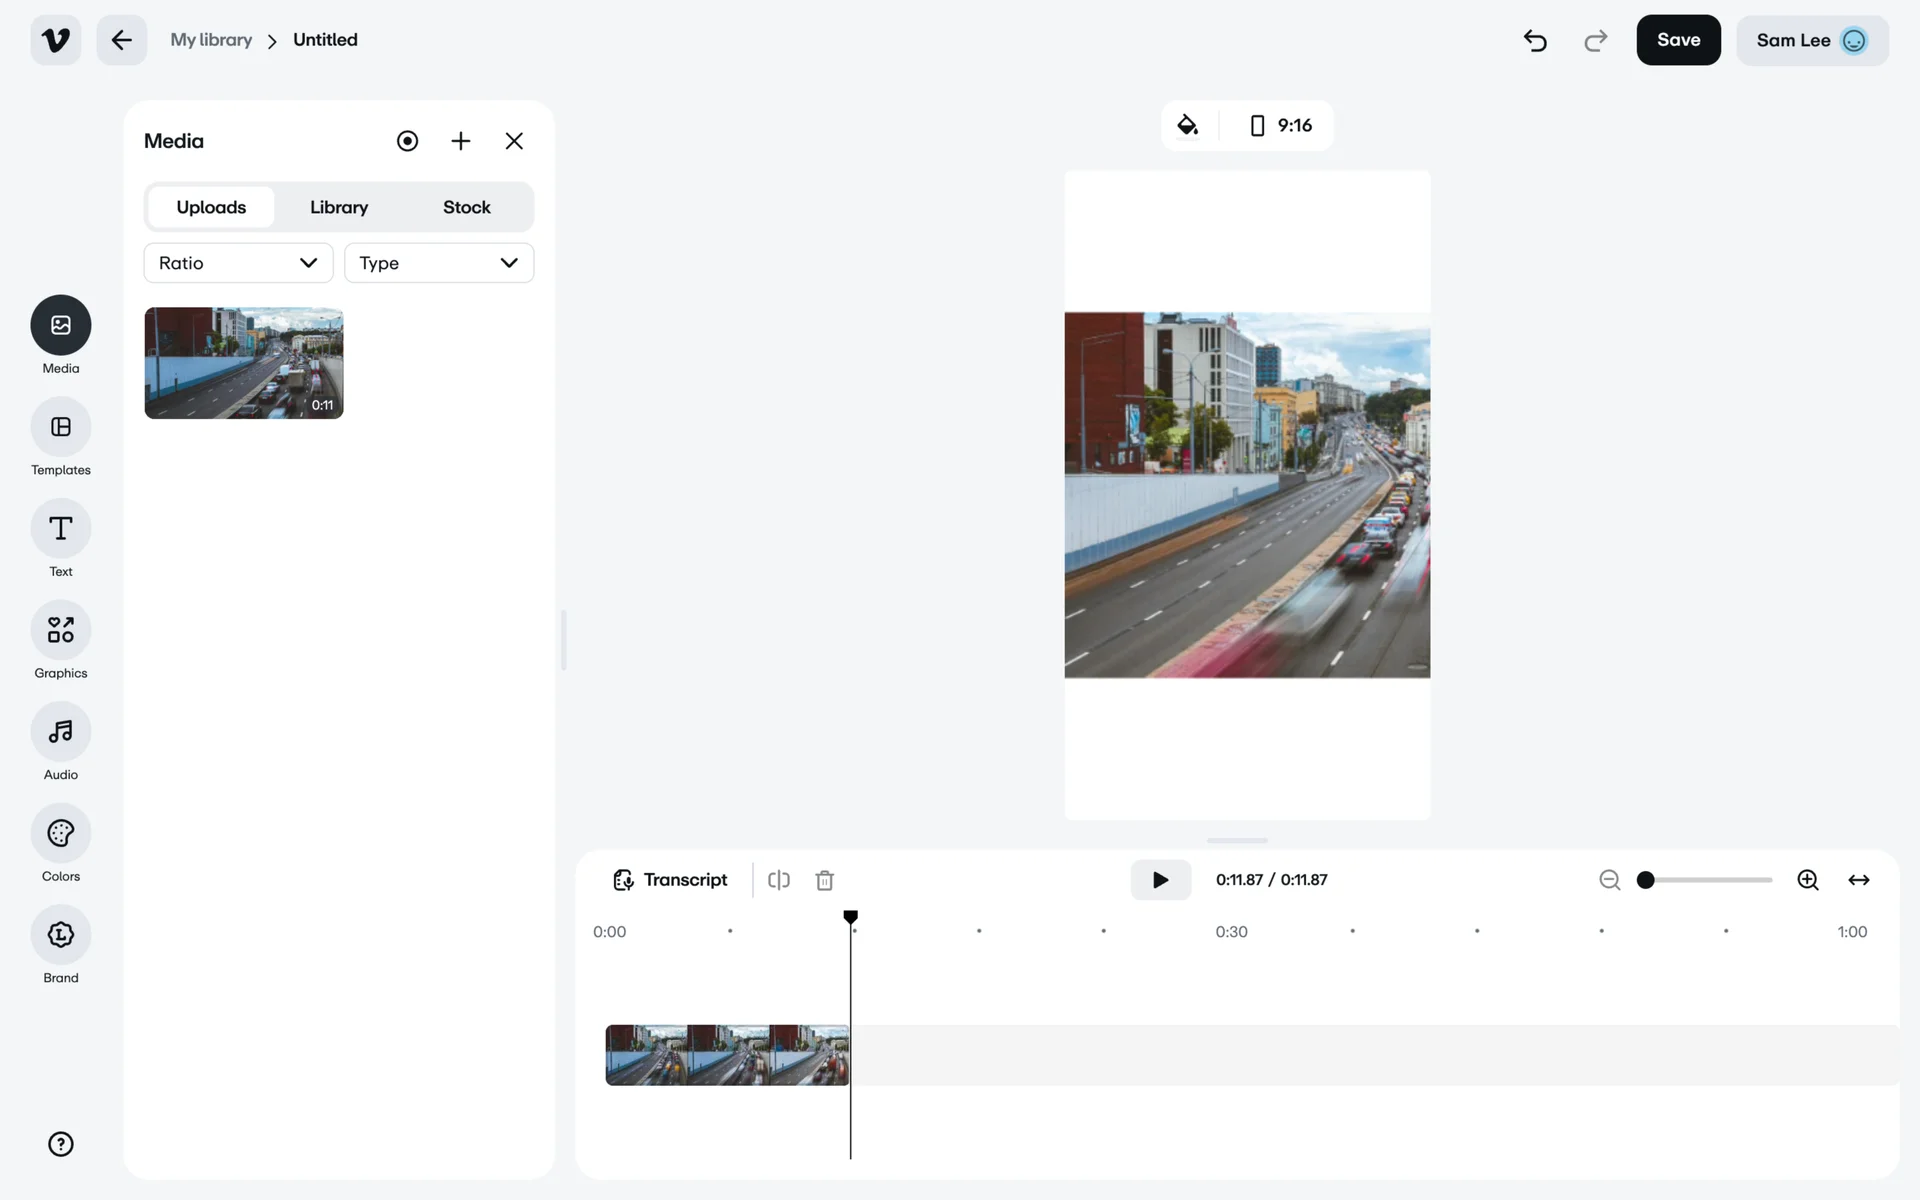Click the plus icon to add media

click(x=460, y=141)
